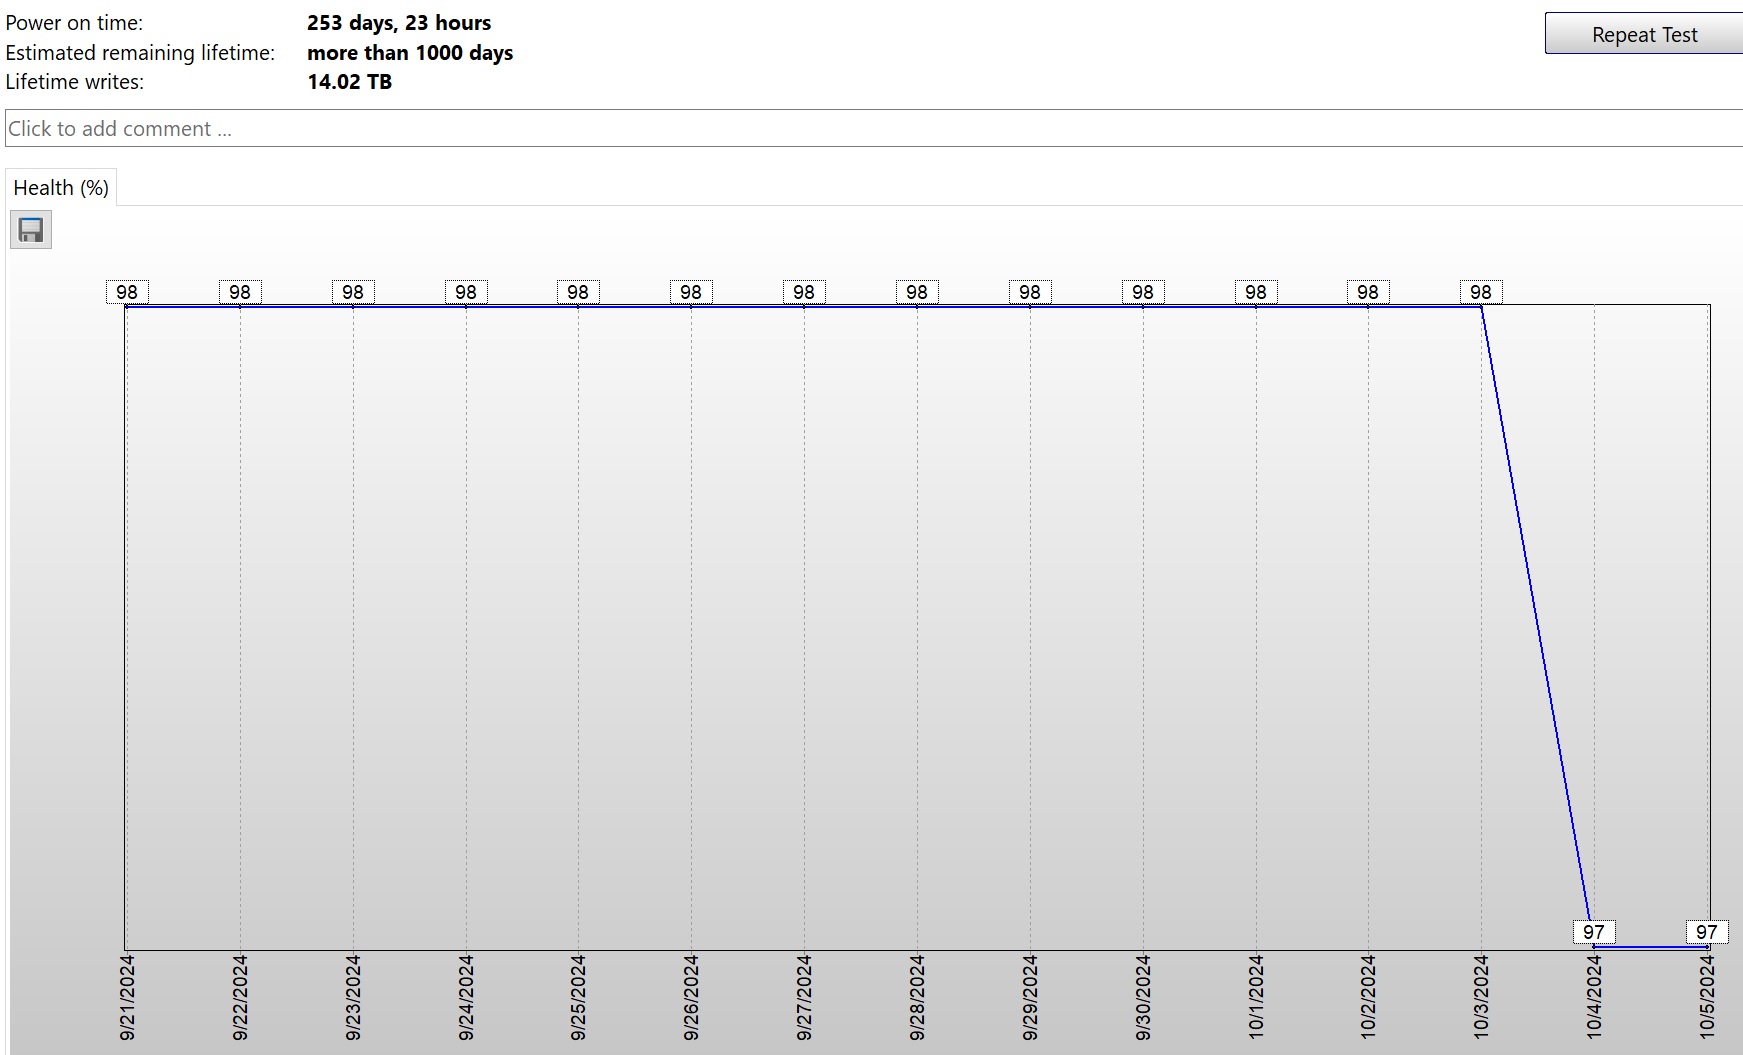Viewport: 1743px width, 1055px height.
Task: Select the 253 days, 23 hours value
Action: tap(399, 23)
